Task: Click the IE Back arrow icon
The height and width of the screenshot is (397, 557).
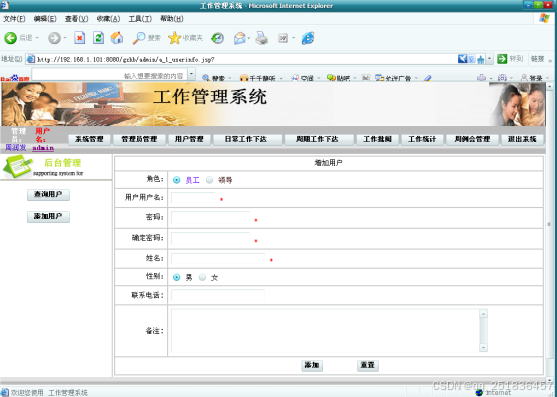Action: (10, 38)
